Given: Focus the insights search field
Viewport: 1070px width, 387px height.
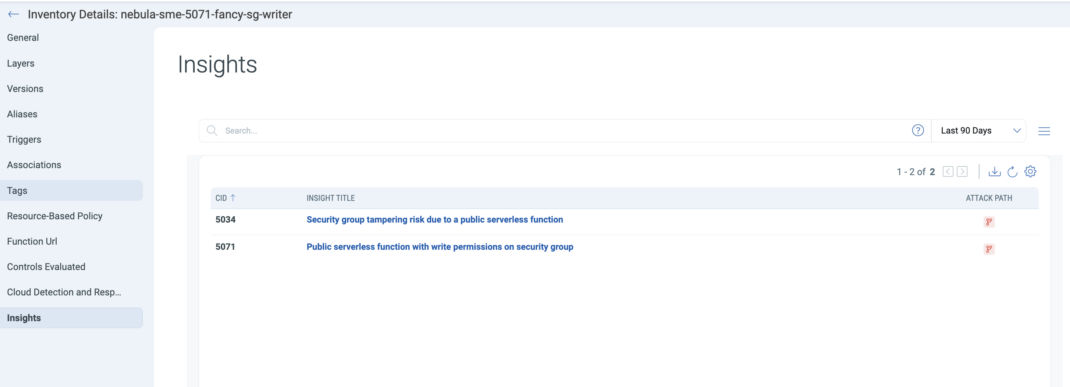Looking at the screenshot, I should [560, 130].
